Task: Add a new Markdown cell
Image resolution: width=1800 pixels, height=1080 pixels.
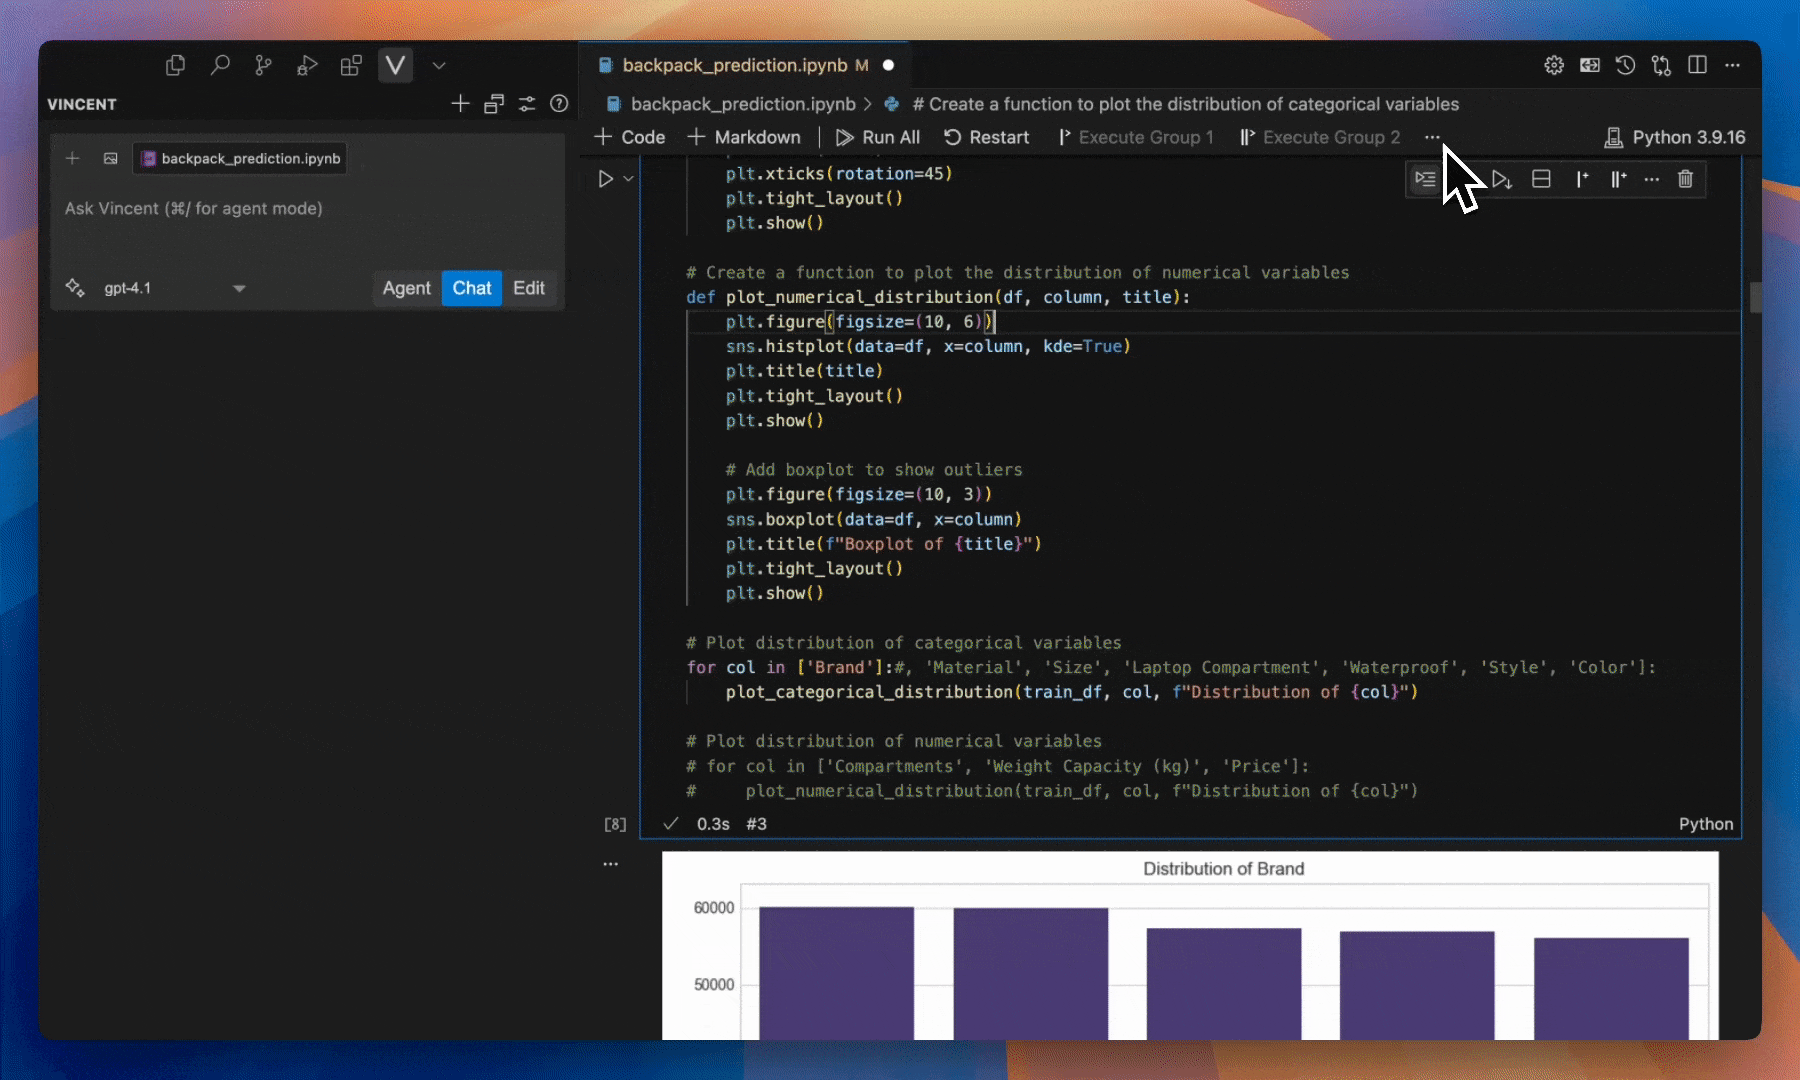Action: [x=744, y=137]
